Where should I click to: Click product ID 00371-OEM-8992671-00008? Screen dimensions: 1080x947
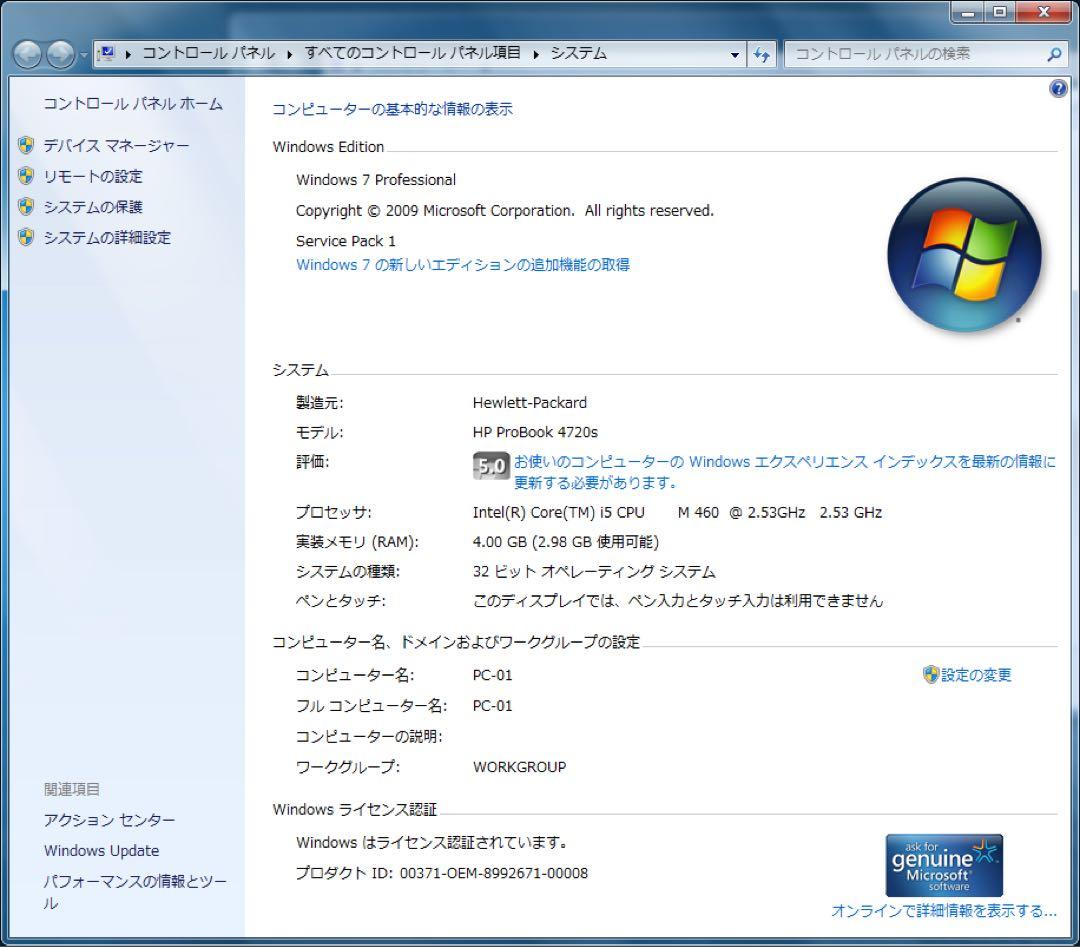click(494, 873)
